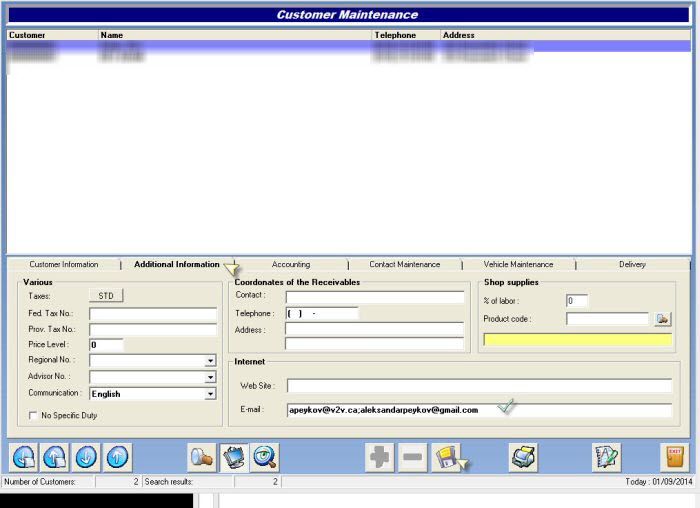Go to the Contact Maintenance tab

[404, 264]
